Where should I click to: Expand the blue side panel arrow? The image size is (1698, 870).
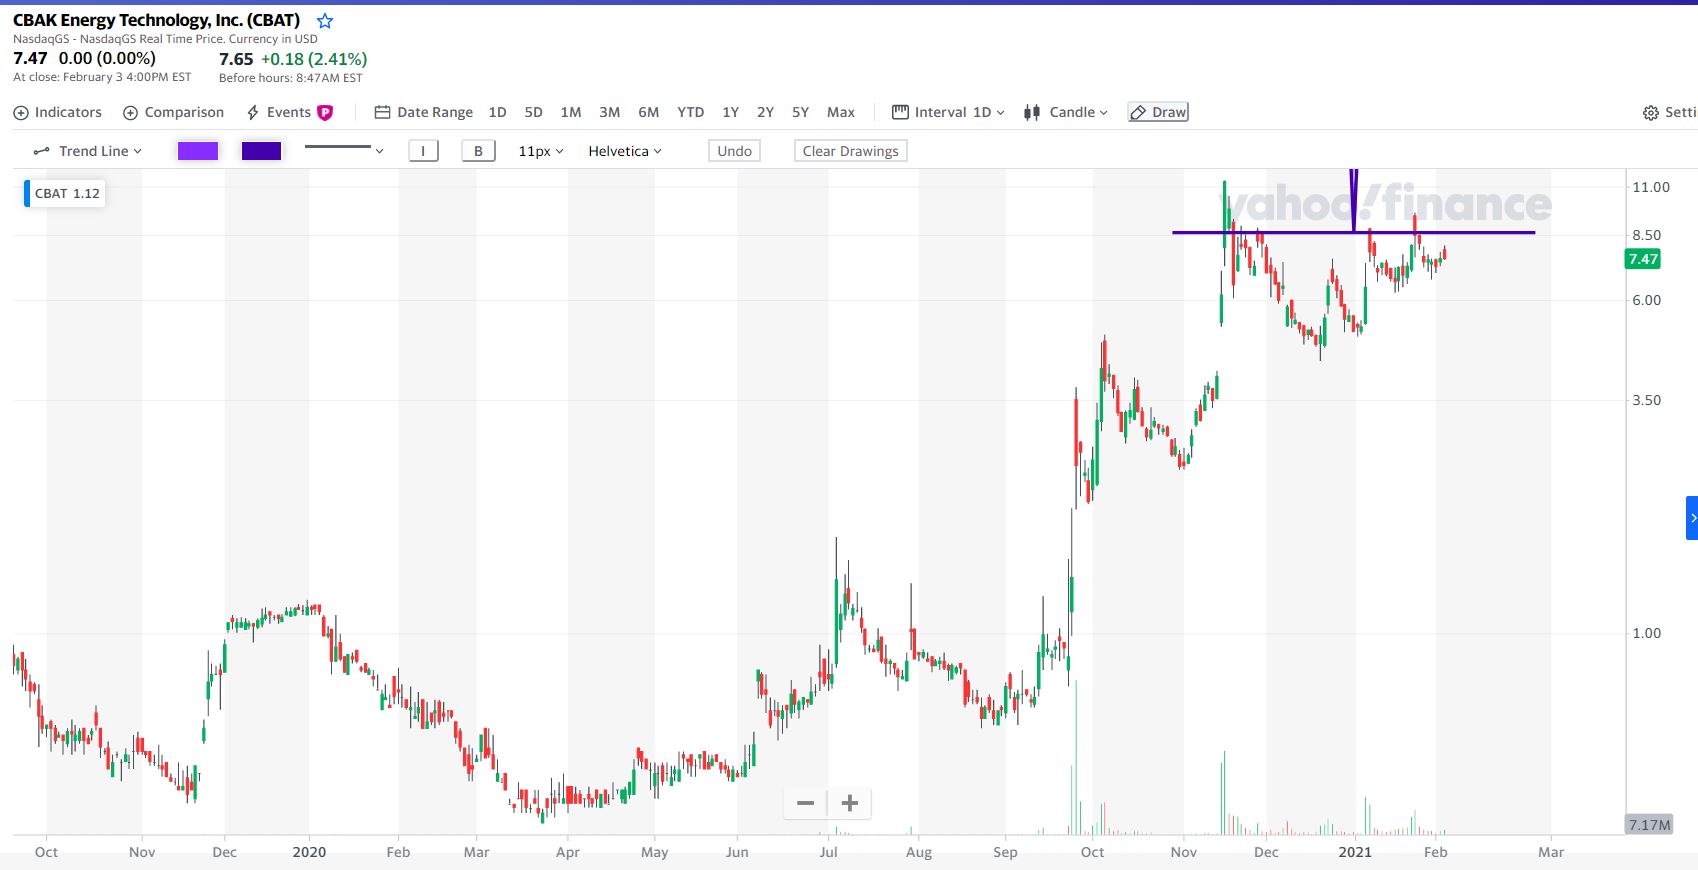[1692, 518]
